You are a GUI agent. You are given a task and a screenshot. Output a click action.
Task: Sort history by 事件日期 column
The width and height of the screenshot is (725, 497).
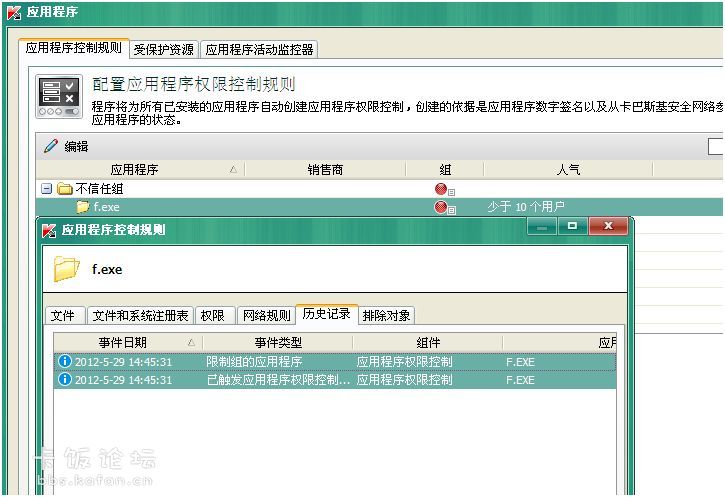pyautogui.click(x=128, y=343)
